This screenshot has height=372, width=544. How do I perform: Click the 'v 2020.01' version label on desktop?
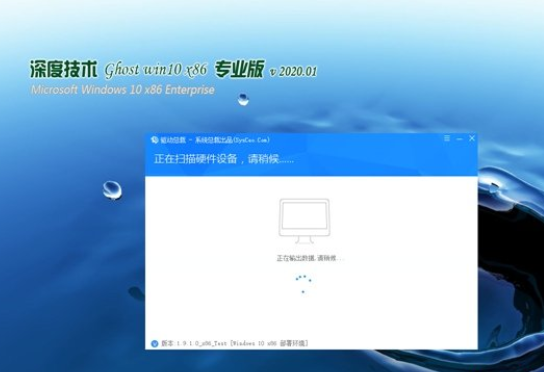pos(293,71)
